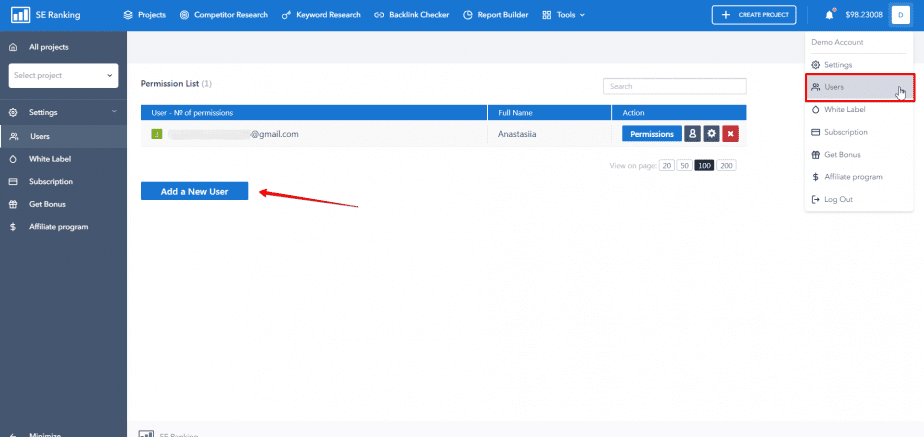Click the profile avatar D

point(900,15)
